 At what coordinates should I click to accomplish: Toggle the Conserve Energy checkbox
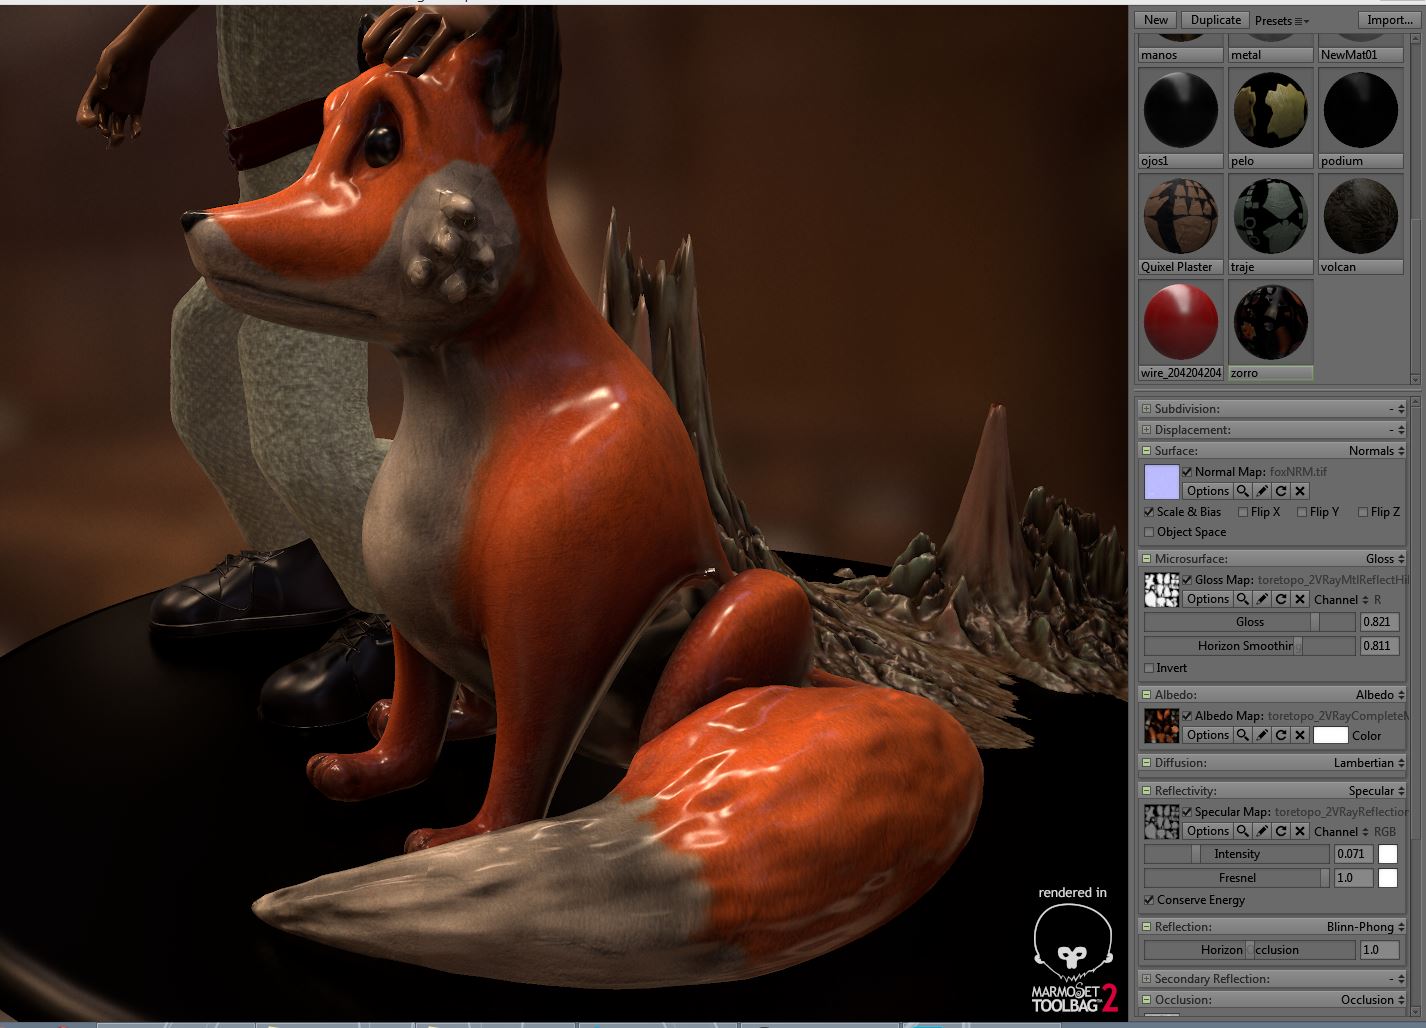tap(1149, 900)
